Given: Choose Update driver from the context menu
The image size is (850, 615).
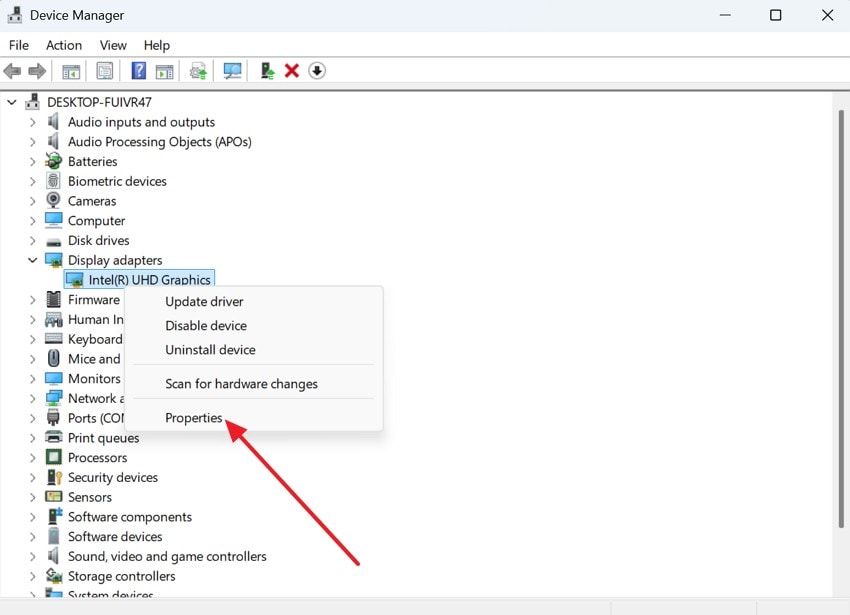Looking at the screenshot, I should (204, 301).
